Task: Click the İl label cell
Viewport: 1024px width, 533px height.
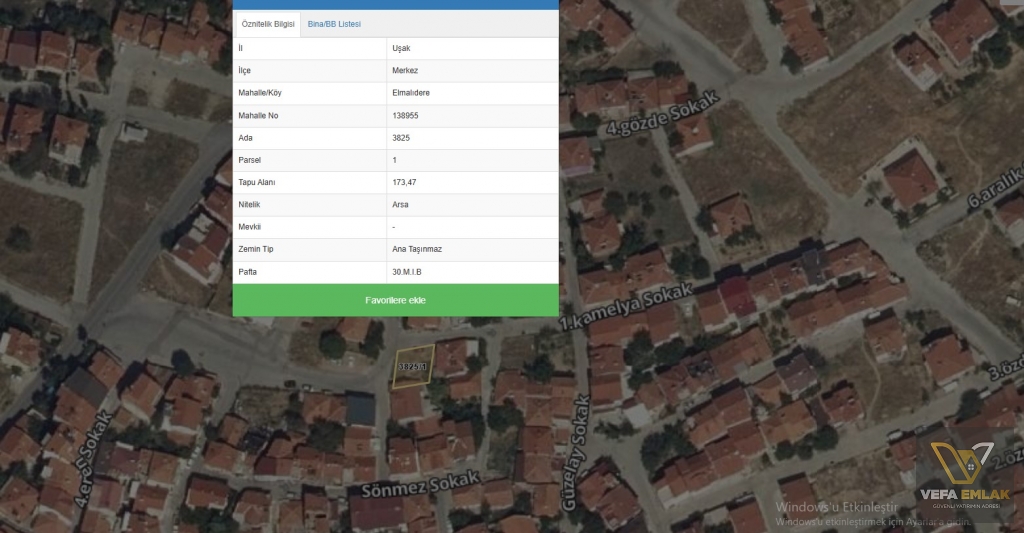Action: point(310,48)
